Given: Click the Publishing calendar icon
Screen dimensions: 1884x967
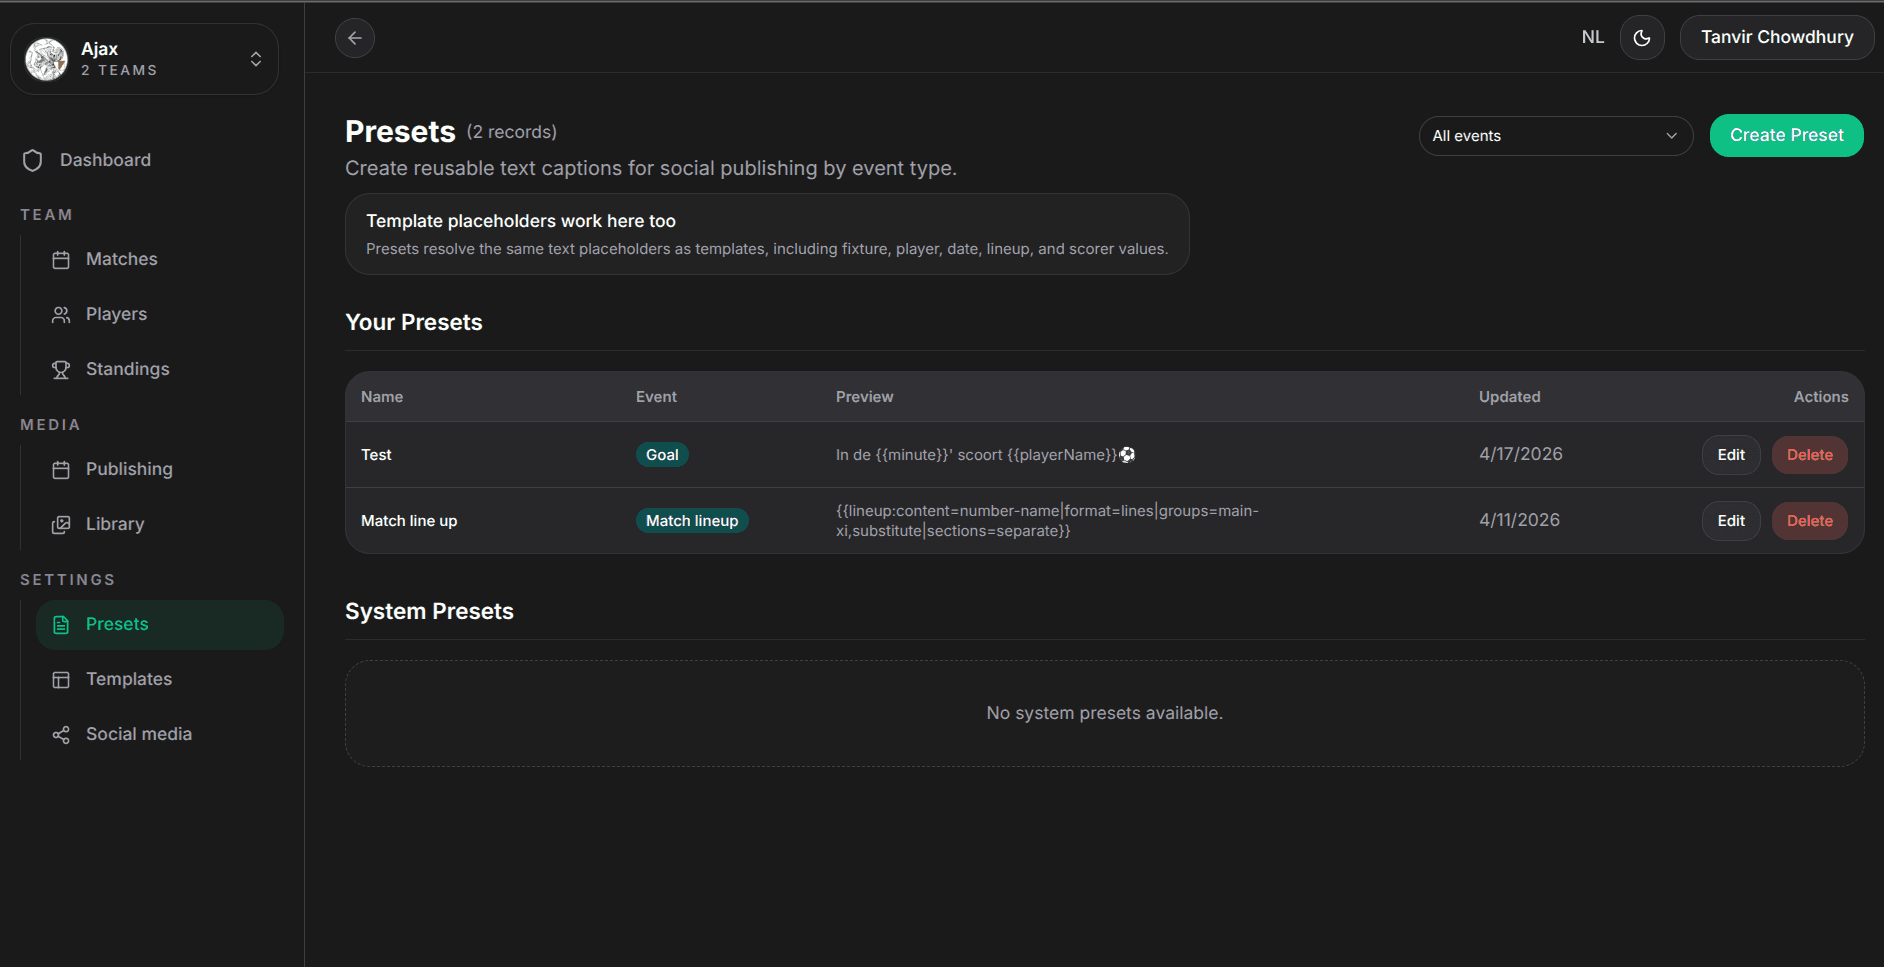Looking at the screenshot, I should click(61, 470).
